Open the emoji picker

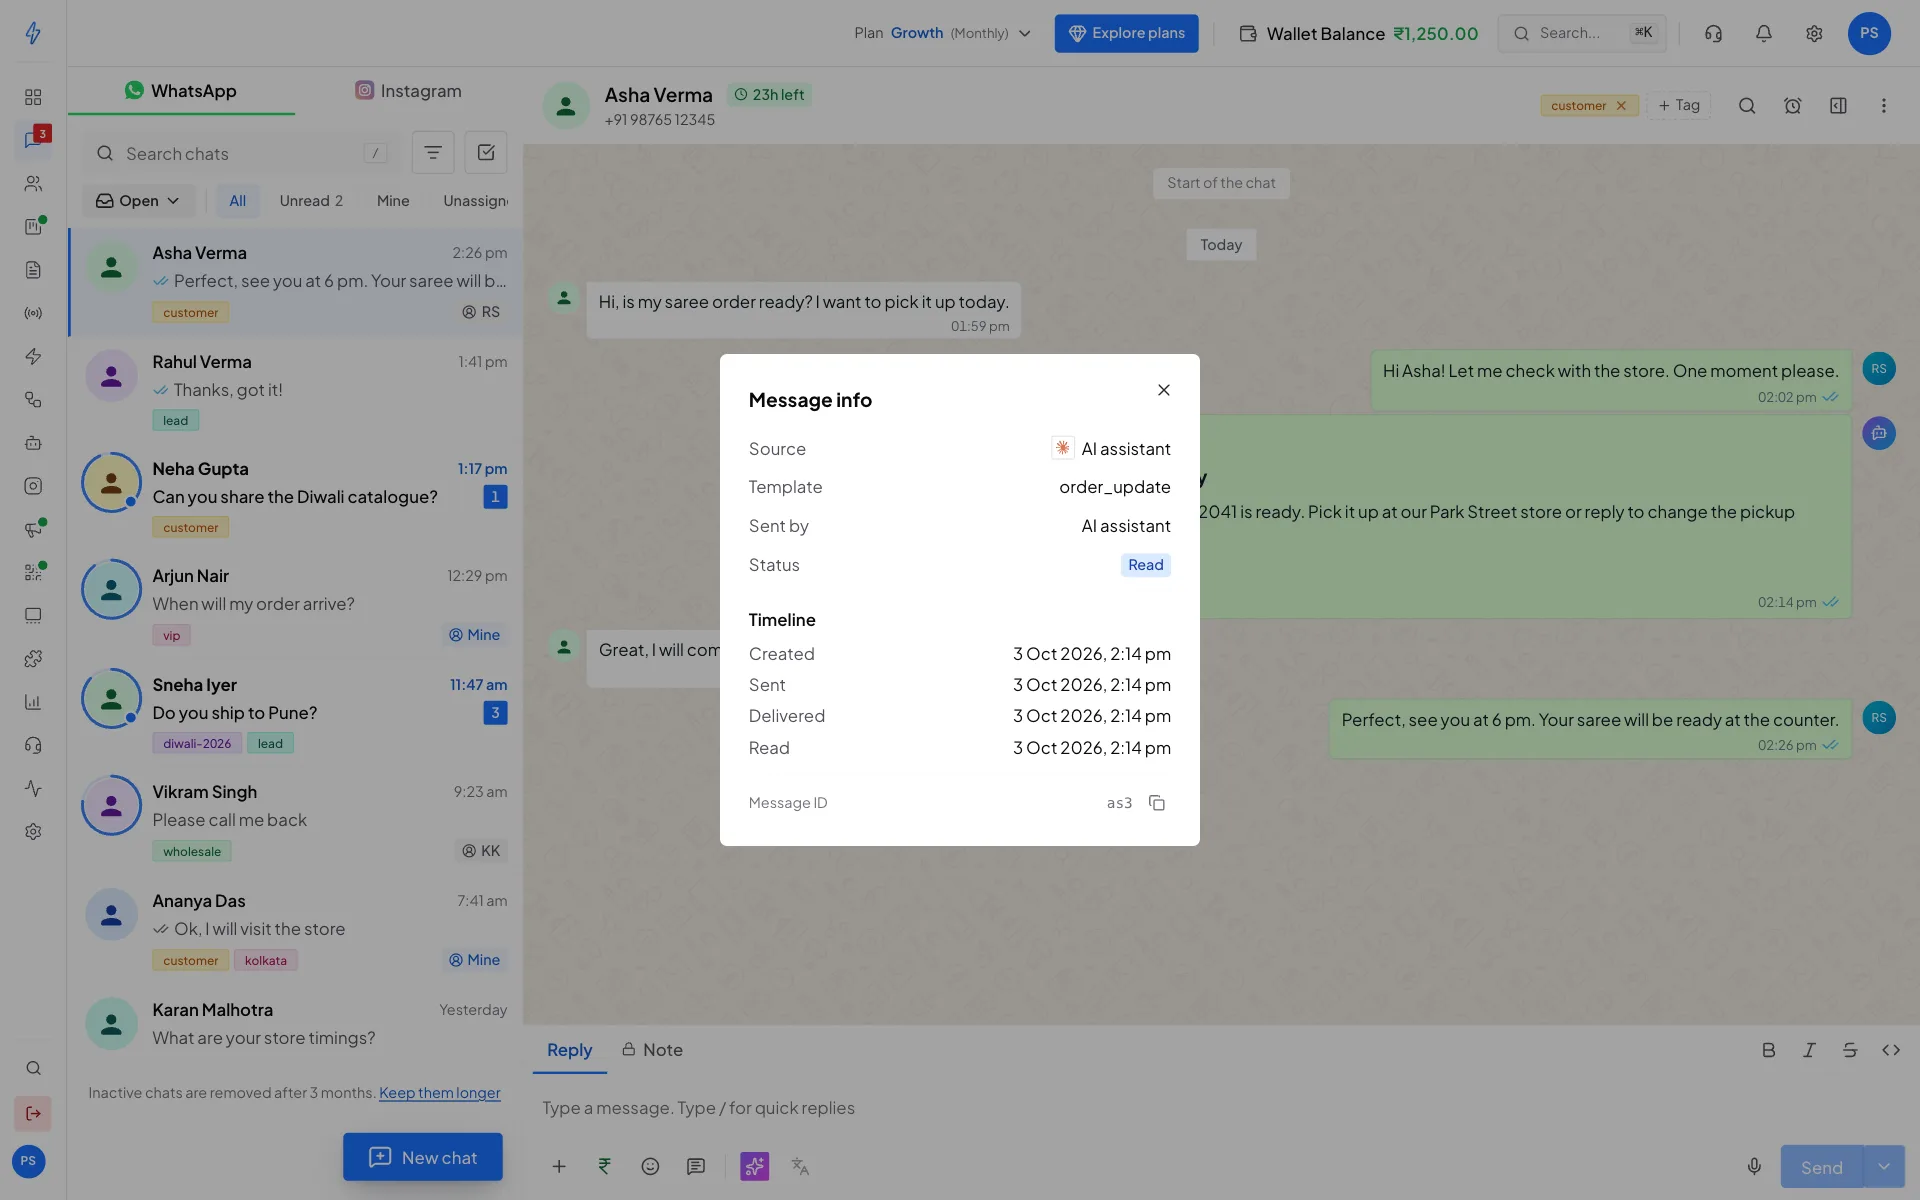650,1166
